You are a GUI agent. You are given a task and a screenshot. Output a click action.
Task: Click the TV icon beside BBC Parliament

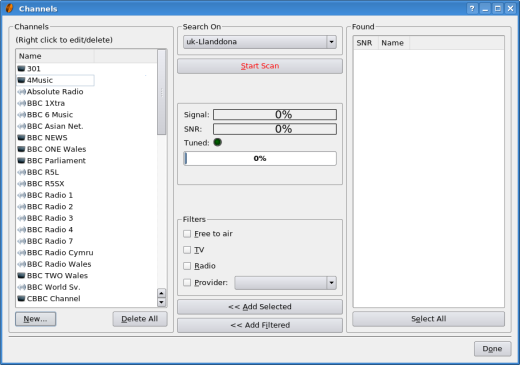[x=21, y=161]
